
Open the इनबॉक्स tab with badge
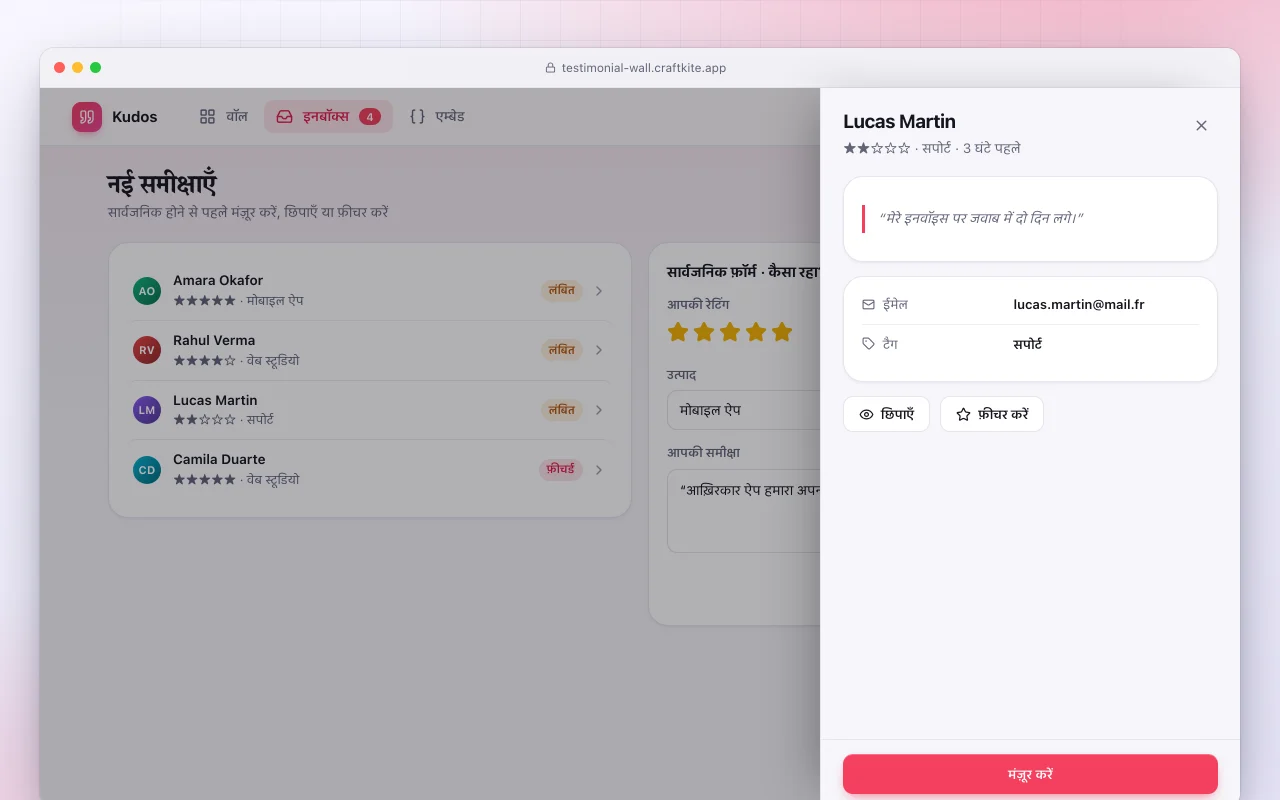tap(328, 116)
